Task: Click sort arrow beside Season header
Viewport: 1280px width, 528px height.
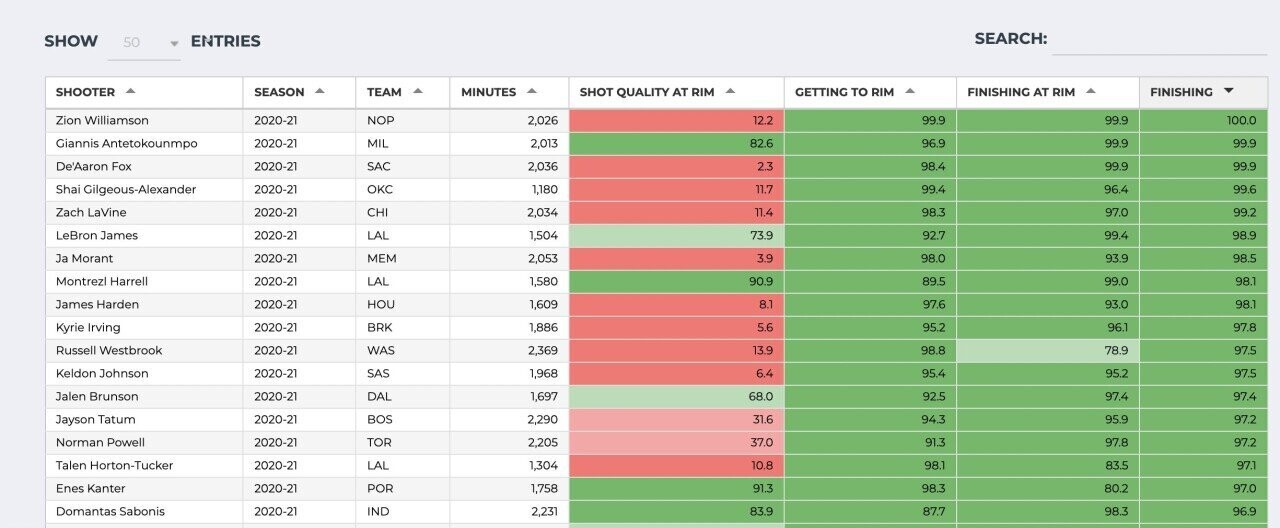Action: pyautogui.click(x=319, y=91)
